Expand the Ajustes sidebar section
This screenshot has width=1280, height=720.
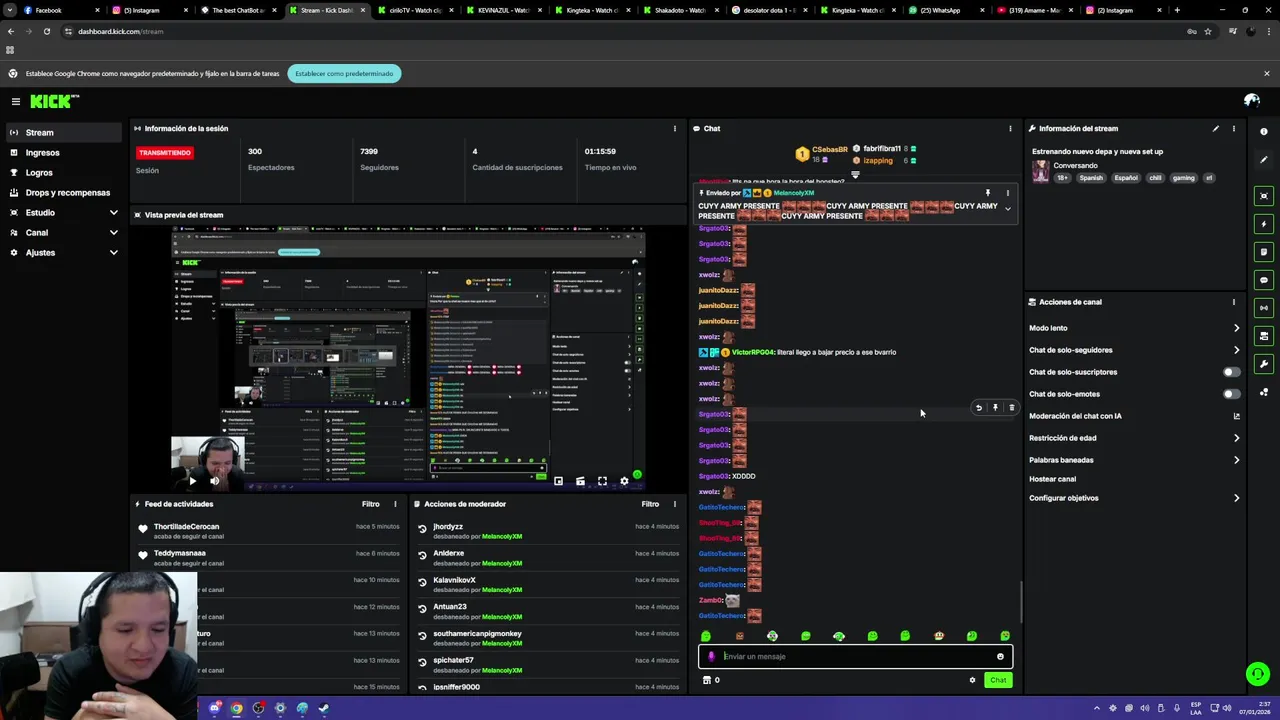[x=114, y=252]
